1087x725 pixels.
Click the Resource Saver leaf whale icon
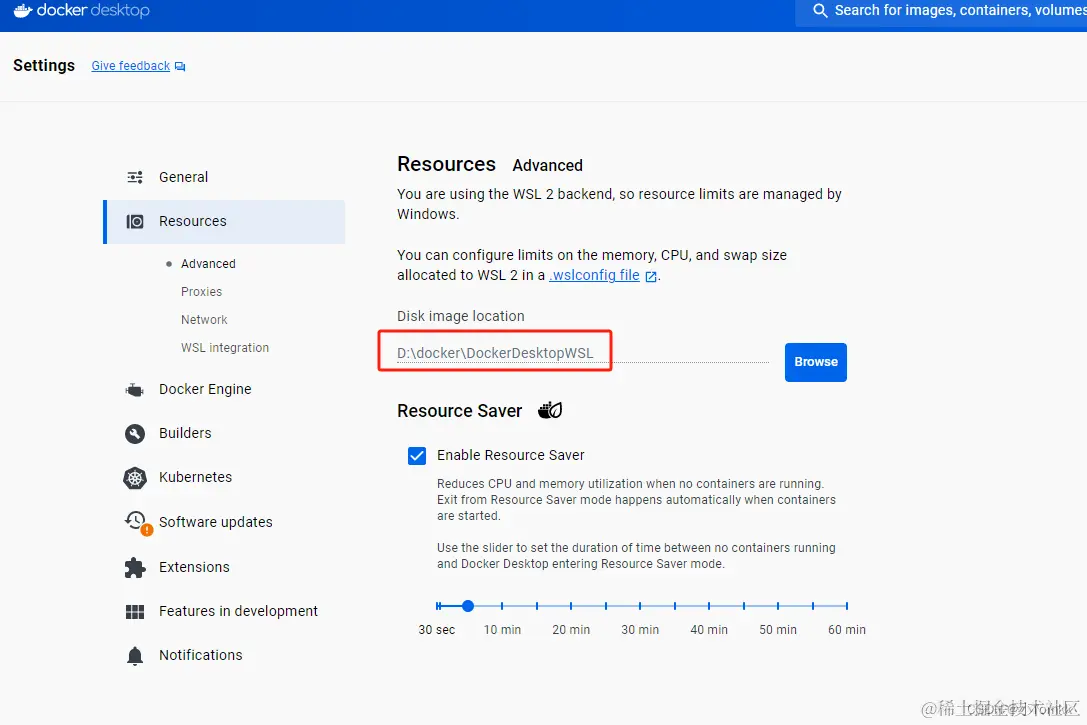click(x=550, y=410)
